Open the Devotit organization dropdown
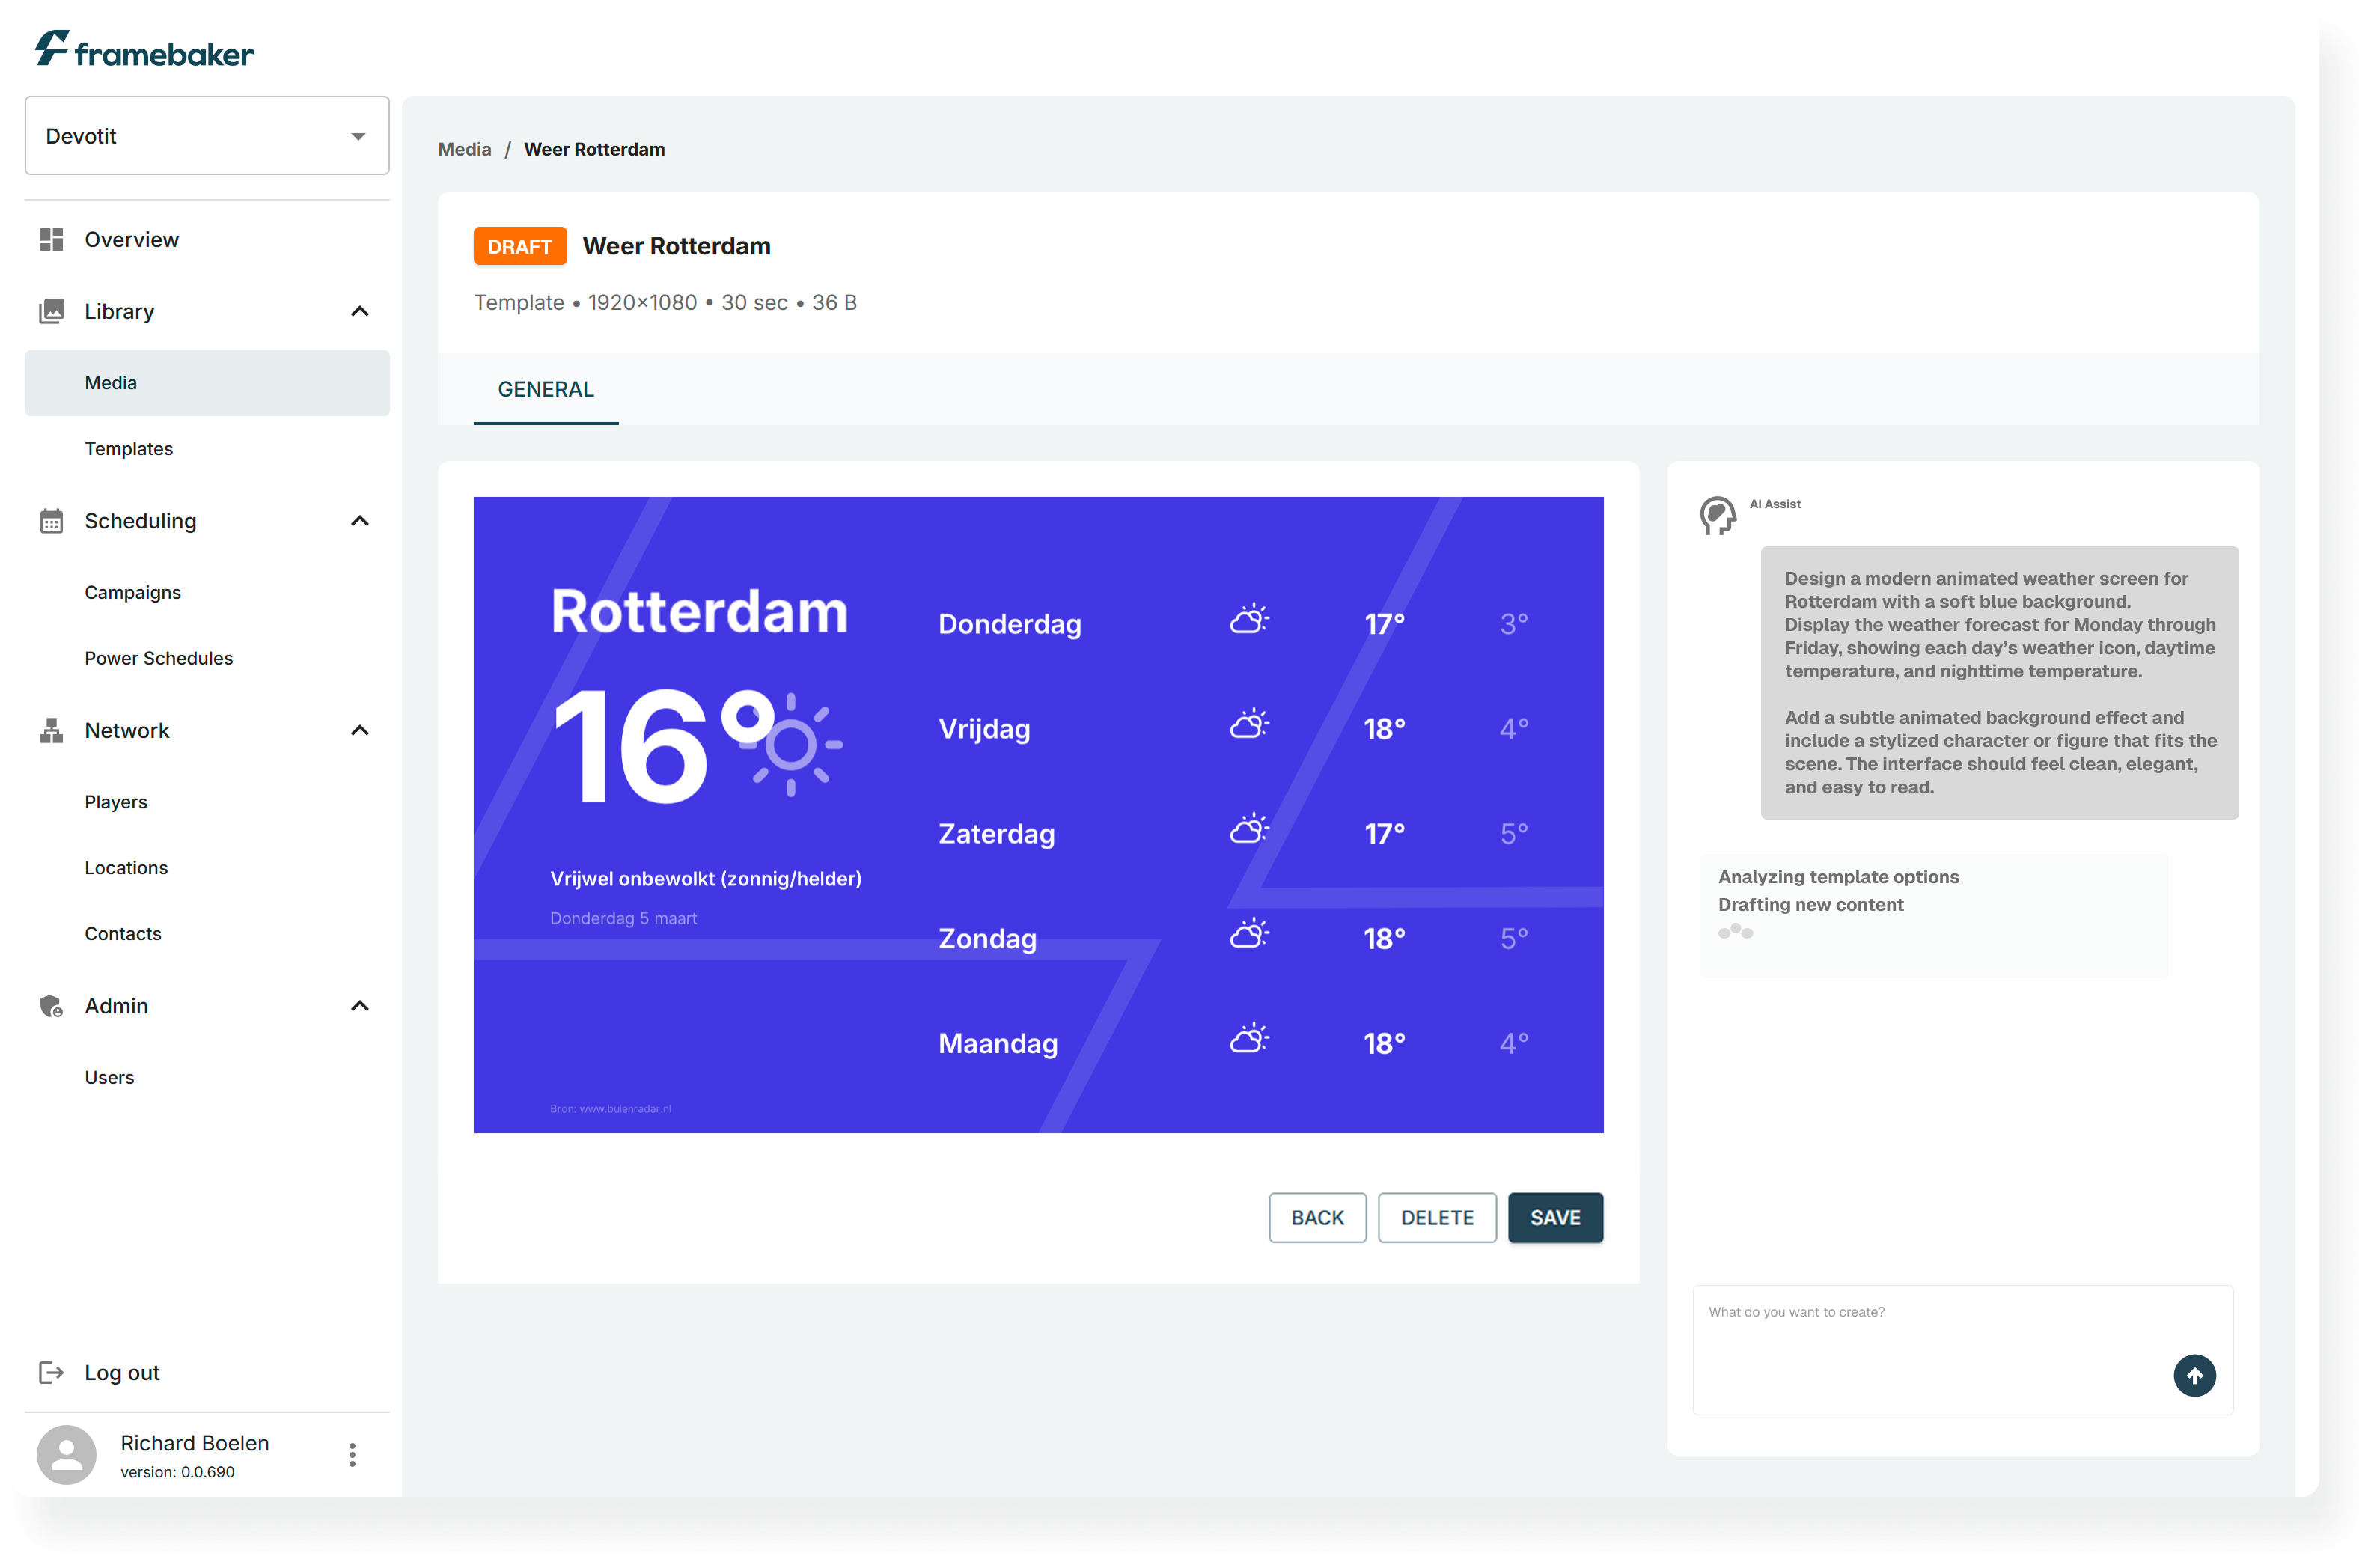Image resolution: width=2374 pixels, height=1568 pixels. coord(207,136)
